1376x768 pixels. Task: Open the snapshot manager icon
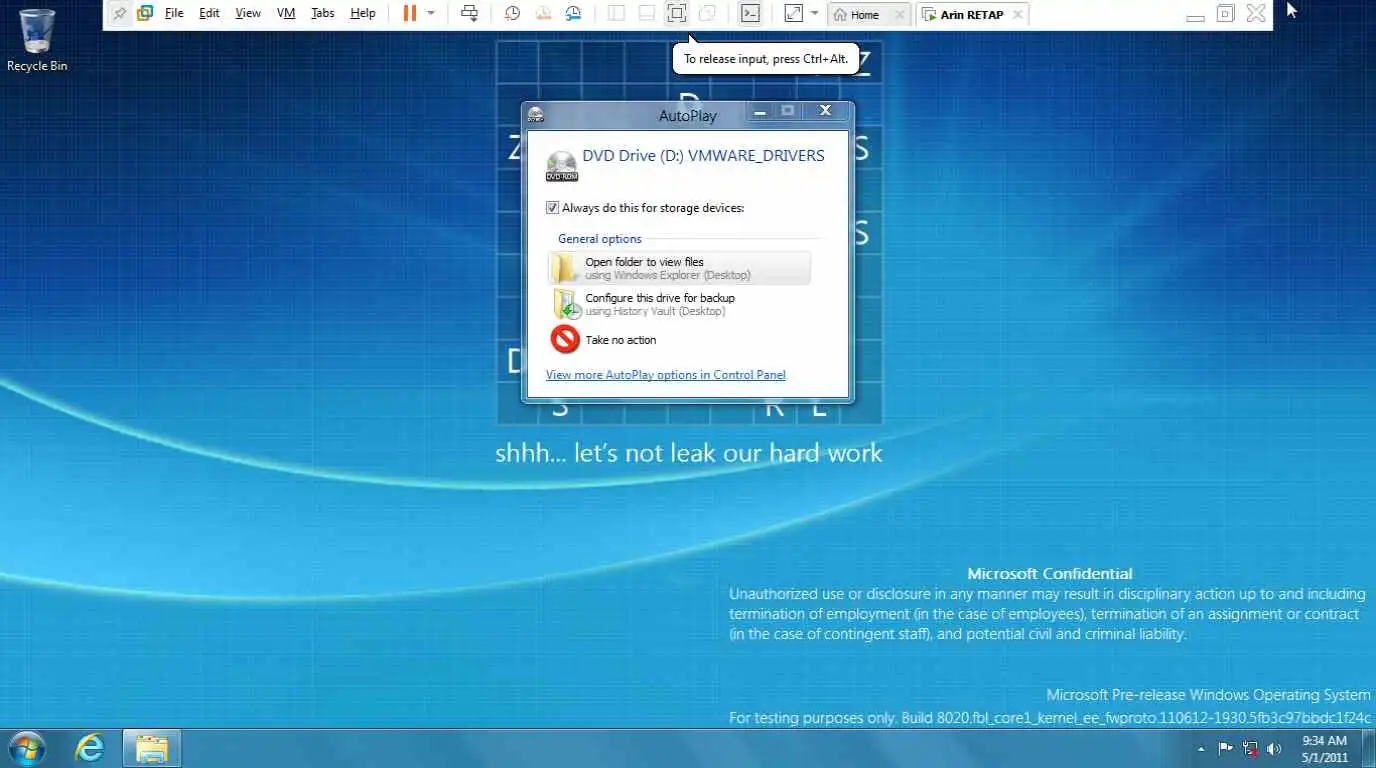click(573, 14)
